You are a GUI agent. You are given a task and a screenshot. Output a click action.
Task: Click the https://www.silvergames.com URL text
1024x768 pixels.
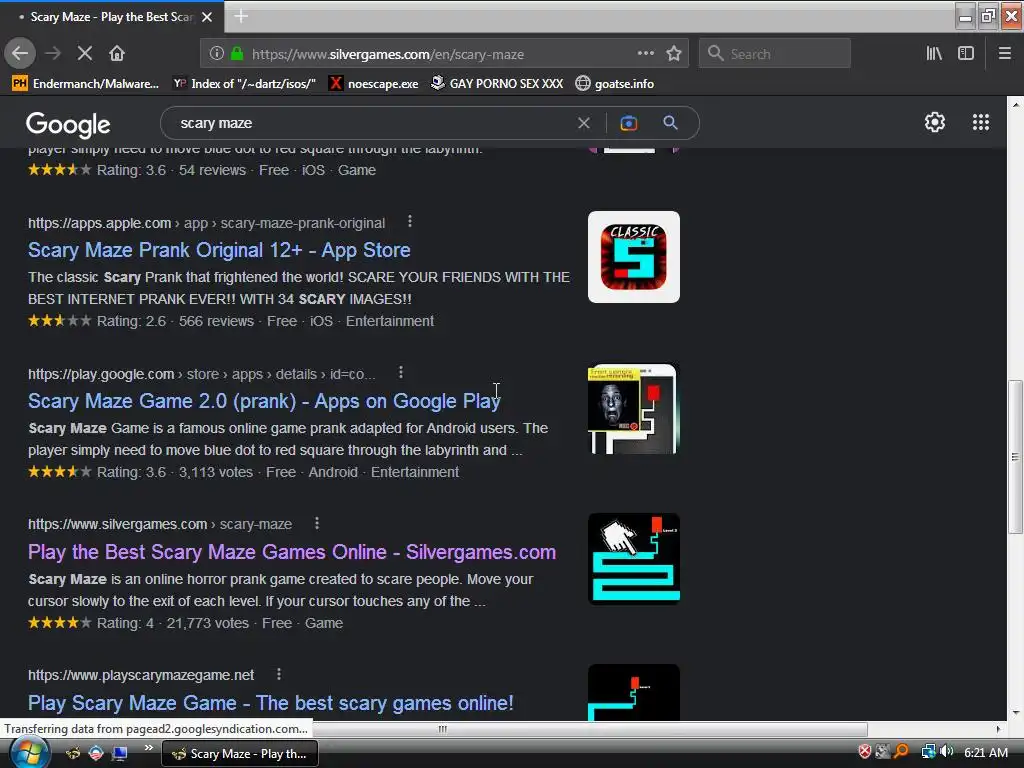118,524
